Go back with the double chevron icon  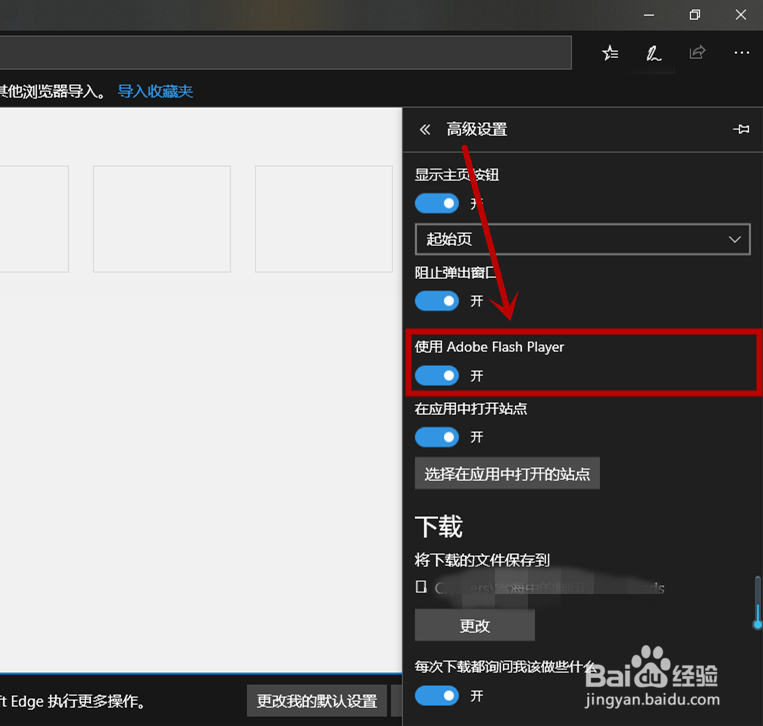(x=425, y=129)
